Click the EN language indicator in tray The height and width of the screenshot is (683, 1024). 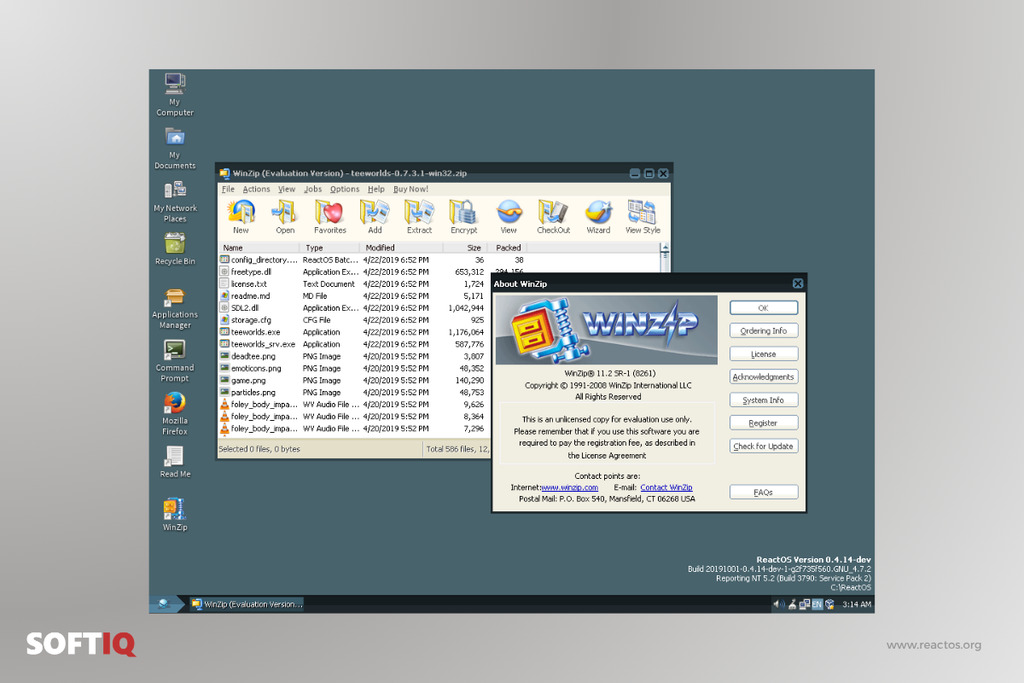coord(817,605)
